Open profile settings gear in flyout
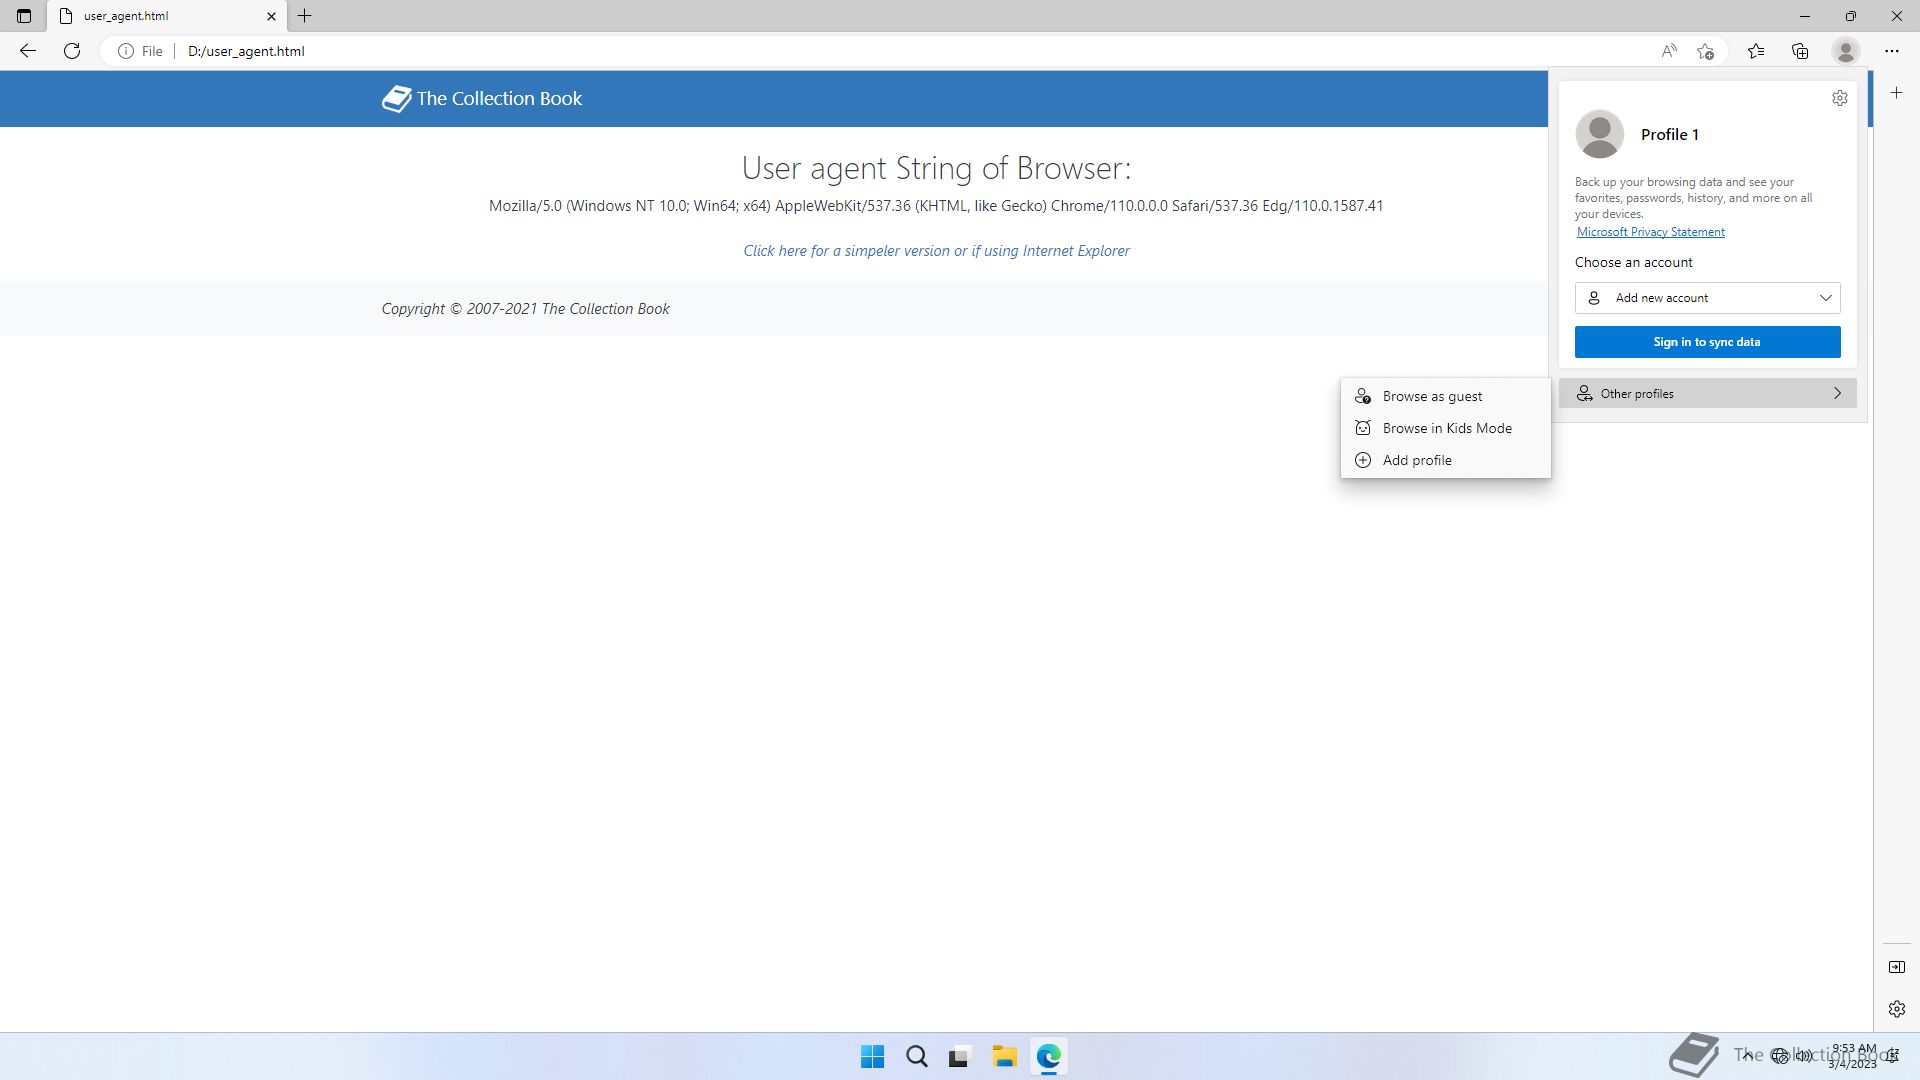The image size is (1920, 1080). 1839,98
